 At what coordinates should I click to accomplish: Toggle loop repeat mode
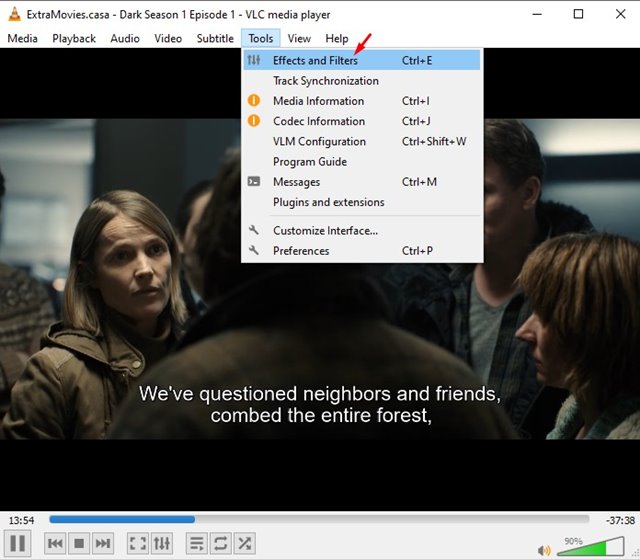pos(220,543)
